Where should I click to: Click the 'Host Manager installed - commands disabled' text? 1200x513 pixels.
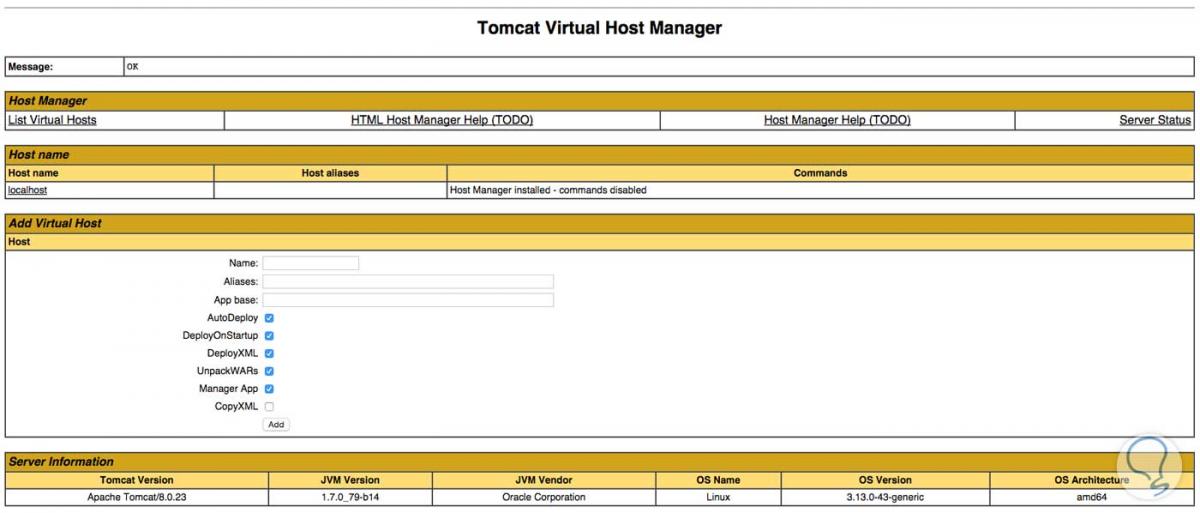tap(548, 190)
